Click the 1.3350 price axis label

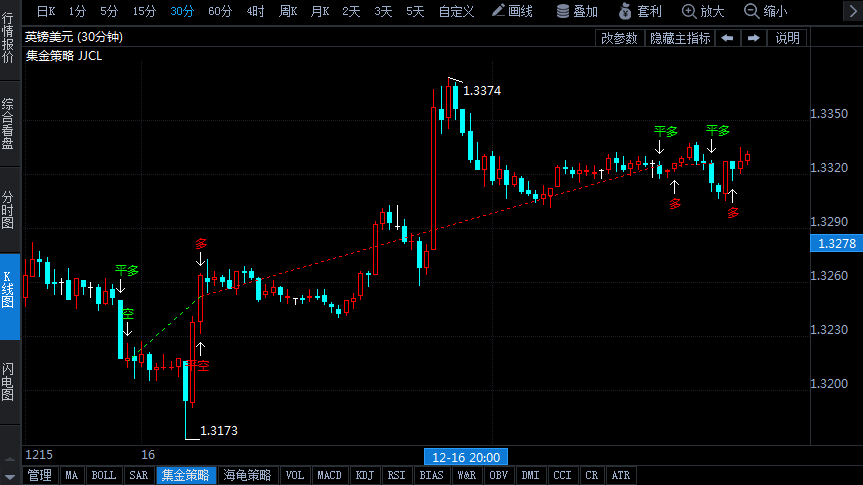pyautogui.click(x=829, y=114)
